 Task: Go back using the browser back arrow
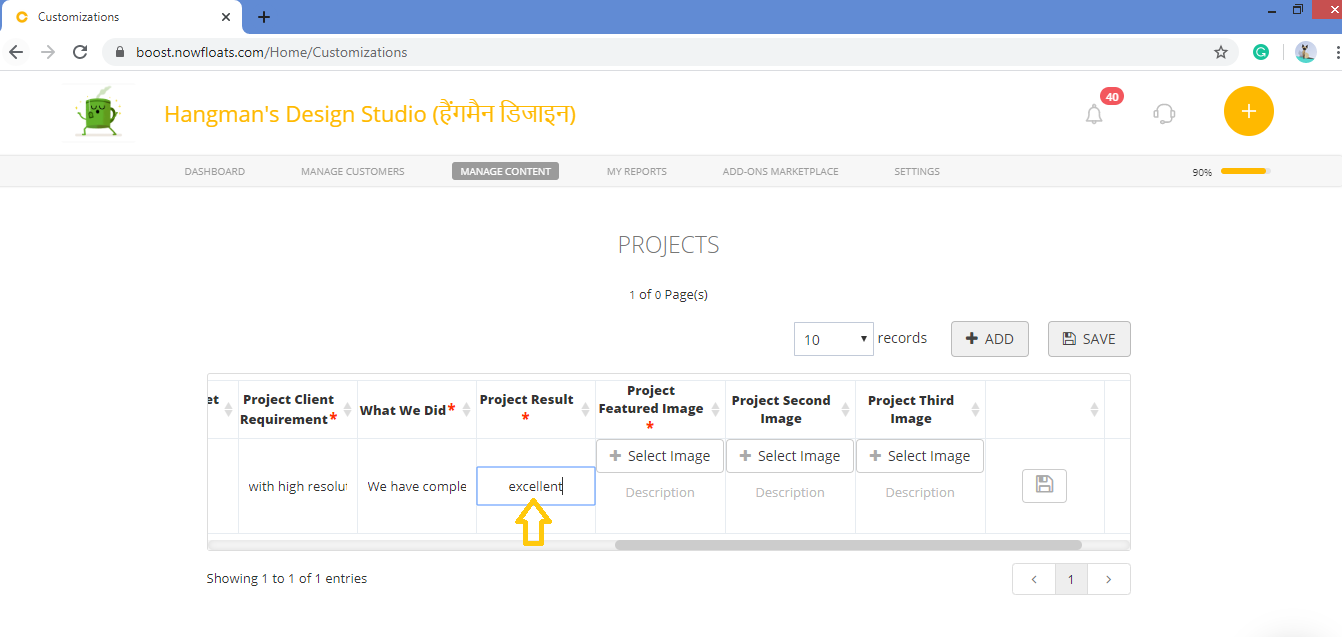click(15, 51)
